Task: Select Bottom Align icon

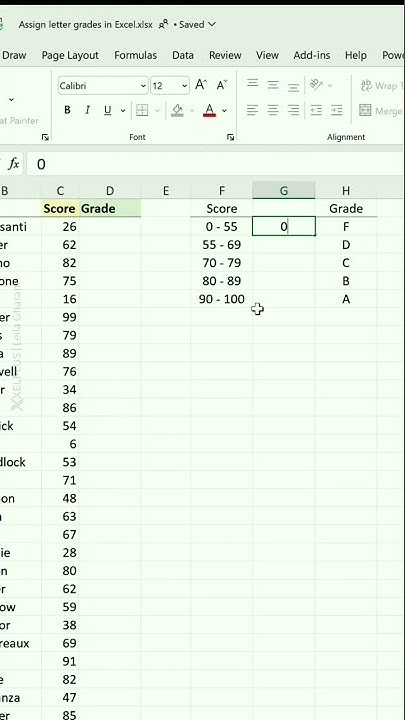Action: point(293,85)
